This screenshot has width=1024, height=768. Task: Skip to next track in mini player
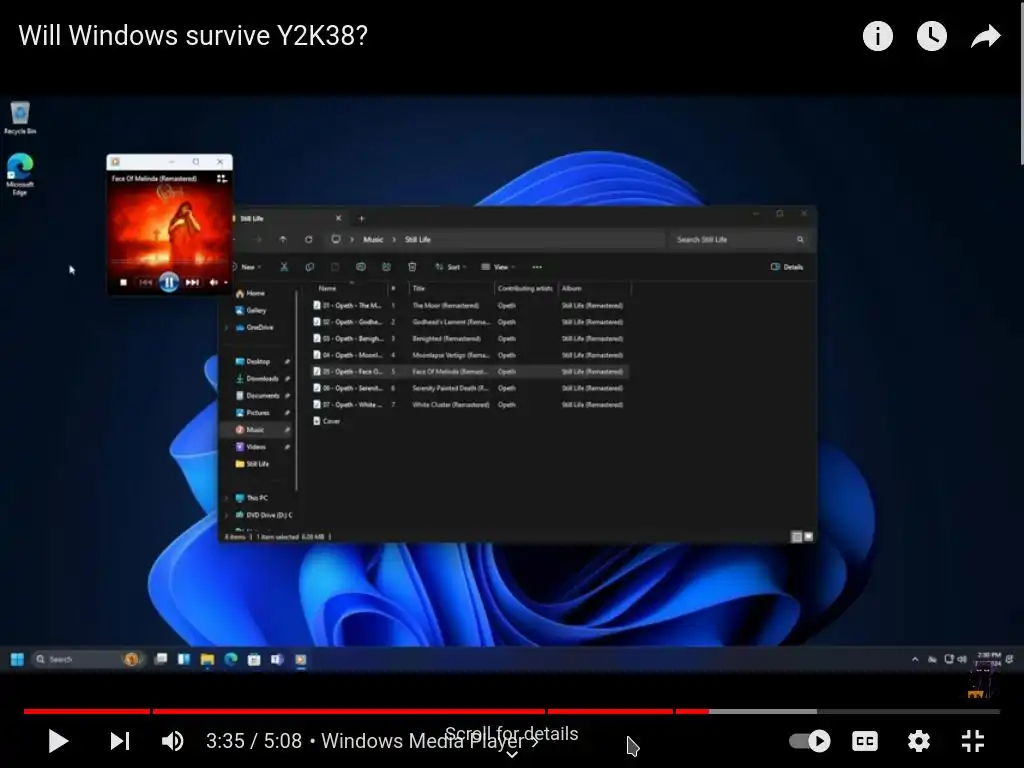point(192,282)
